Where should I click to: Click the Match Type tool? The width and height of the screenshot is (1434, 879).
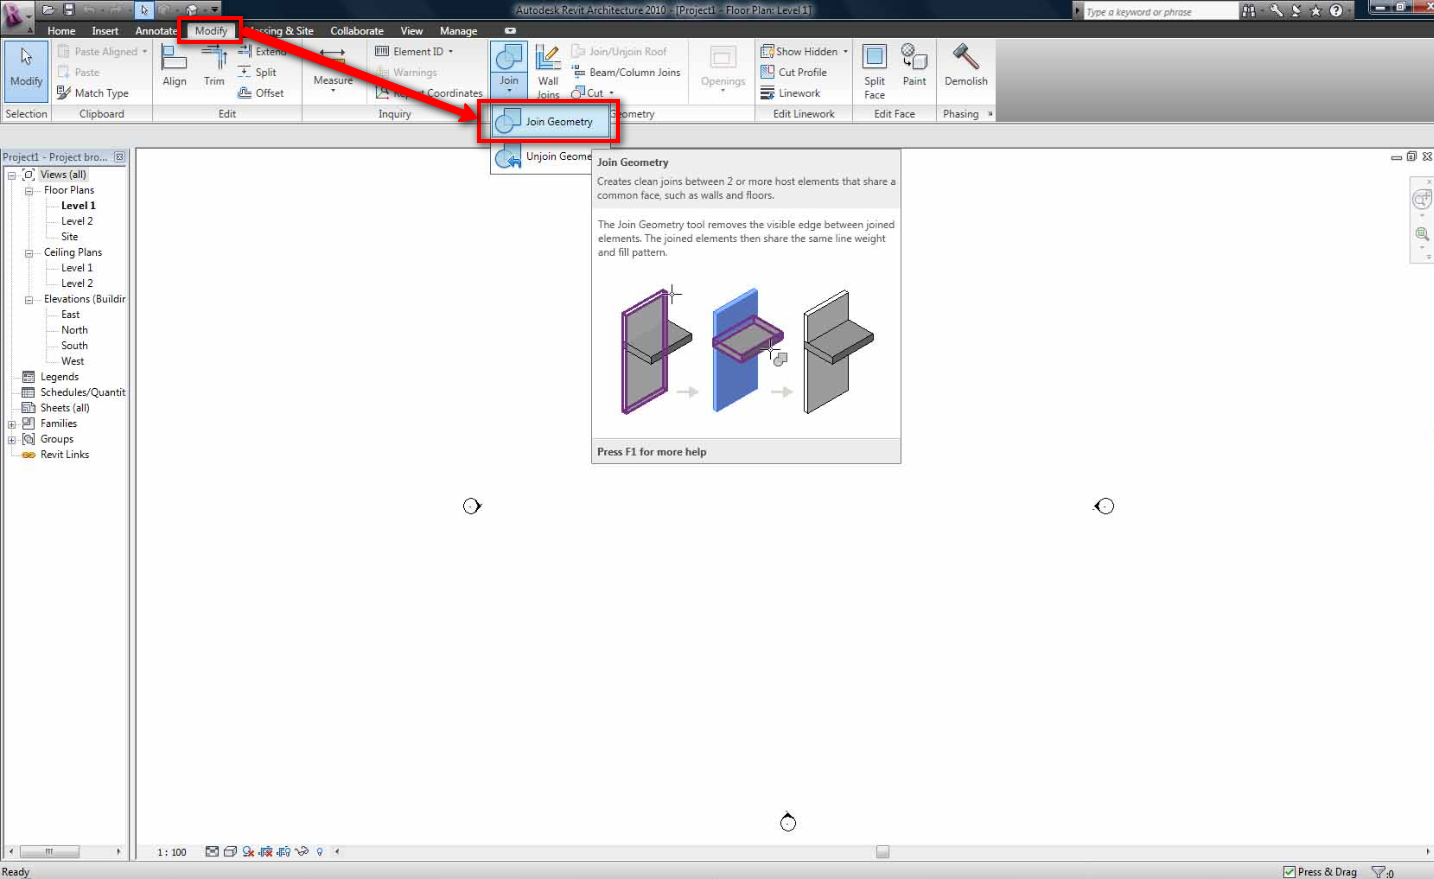point(93,93)
